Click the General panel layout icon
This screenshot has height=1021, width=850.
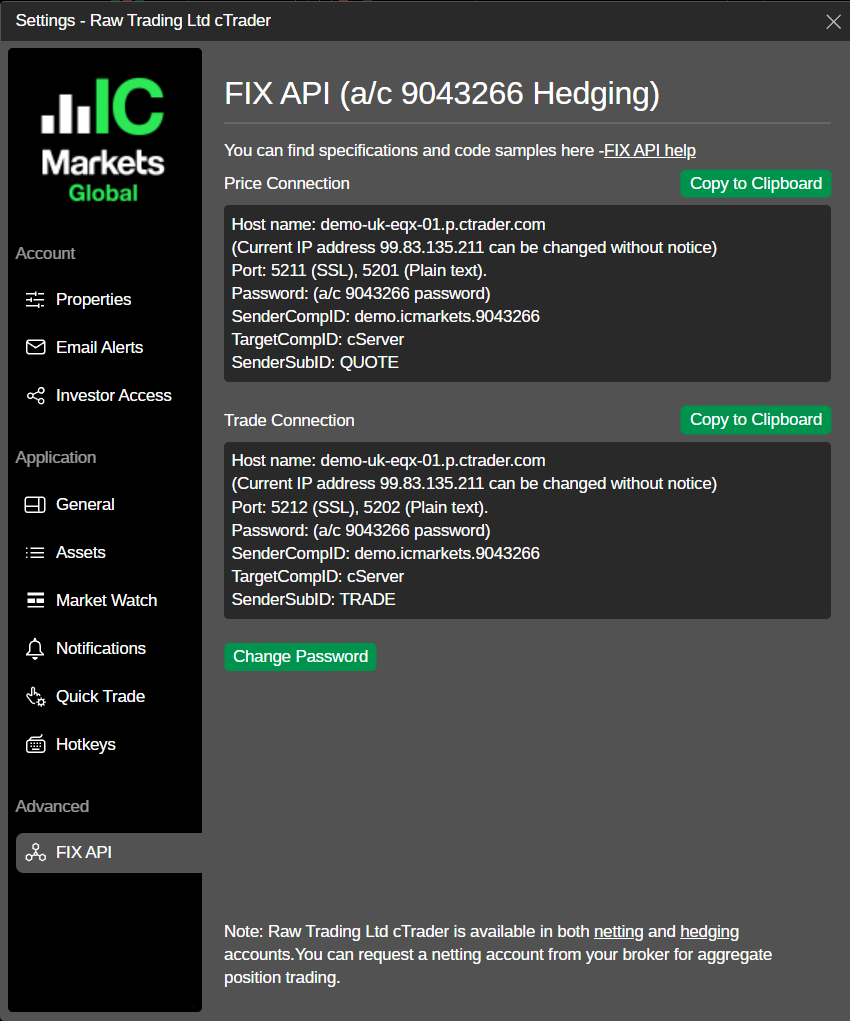(x=35, y=505)
